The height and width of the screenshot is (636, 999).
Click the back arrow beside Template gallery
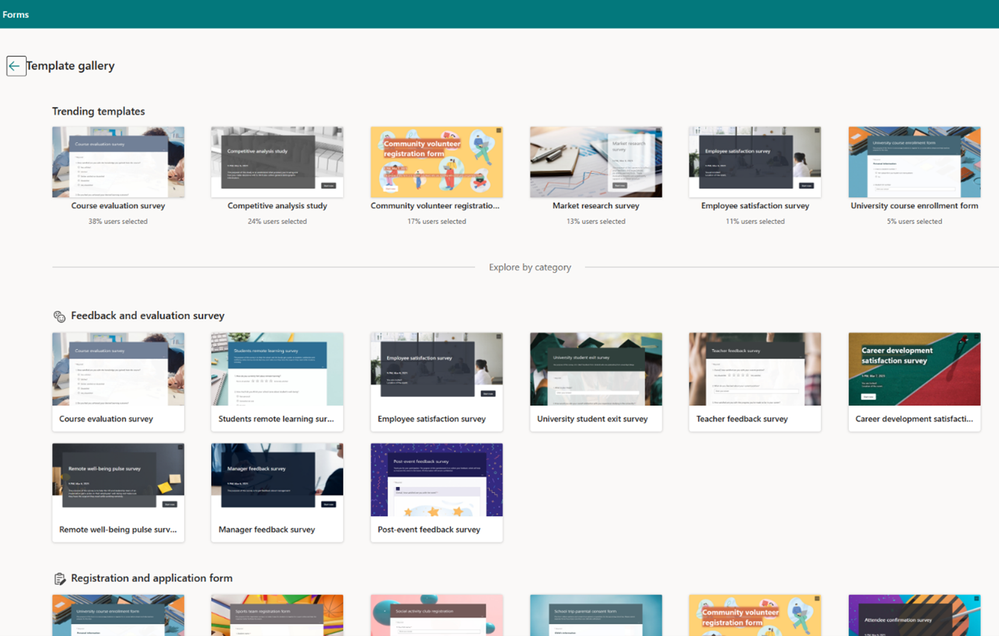(16, 66)
